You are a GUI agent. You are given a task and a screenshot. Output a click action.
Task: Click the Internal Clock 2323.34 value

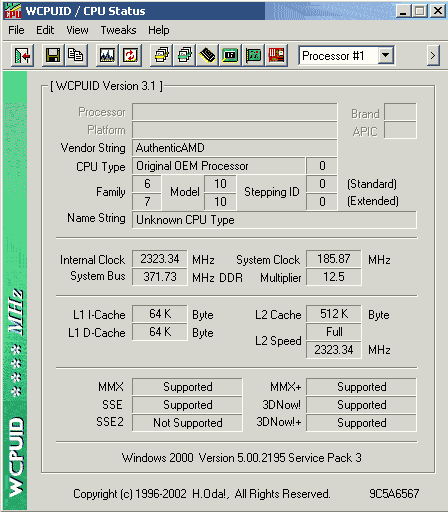pos(160,259)
